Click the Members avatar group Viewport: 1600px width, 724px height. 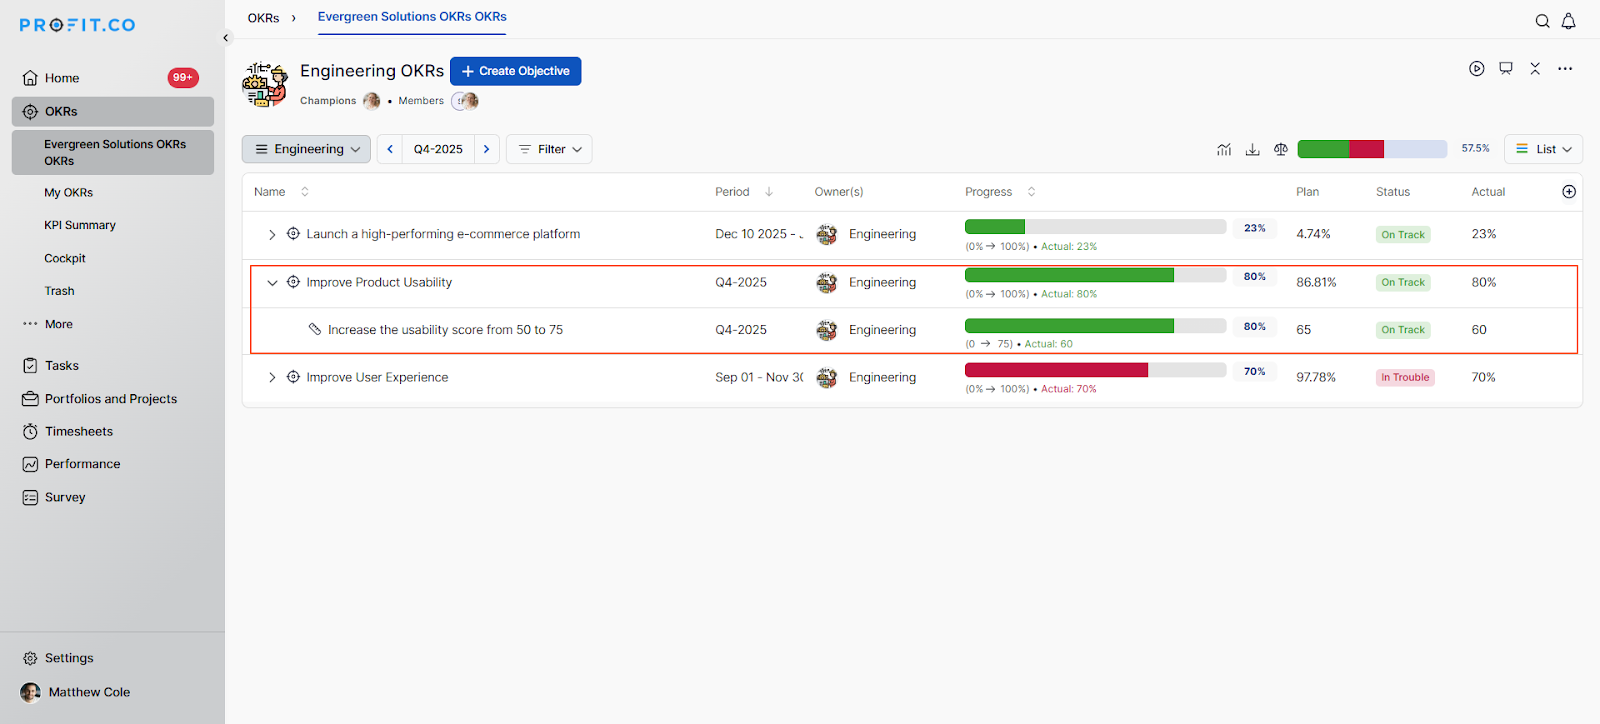[465, 101]
